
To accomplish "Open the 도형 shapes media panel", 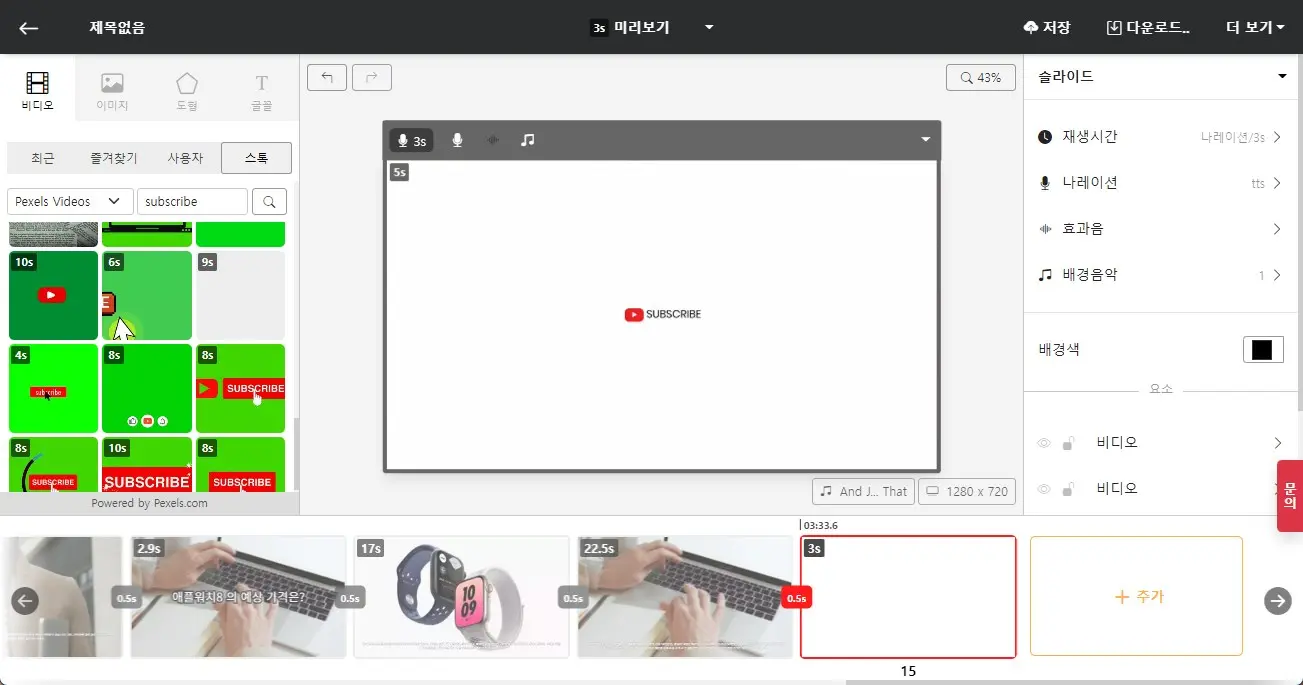I will pos(186,89).
